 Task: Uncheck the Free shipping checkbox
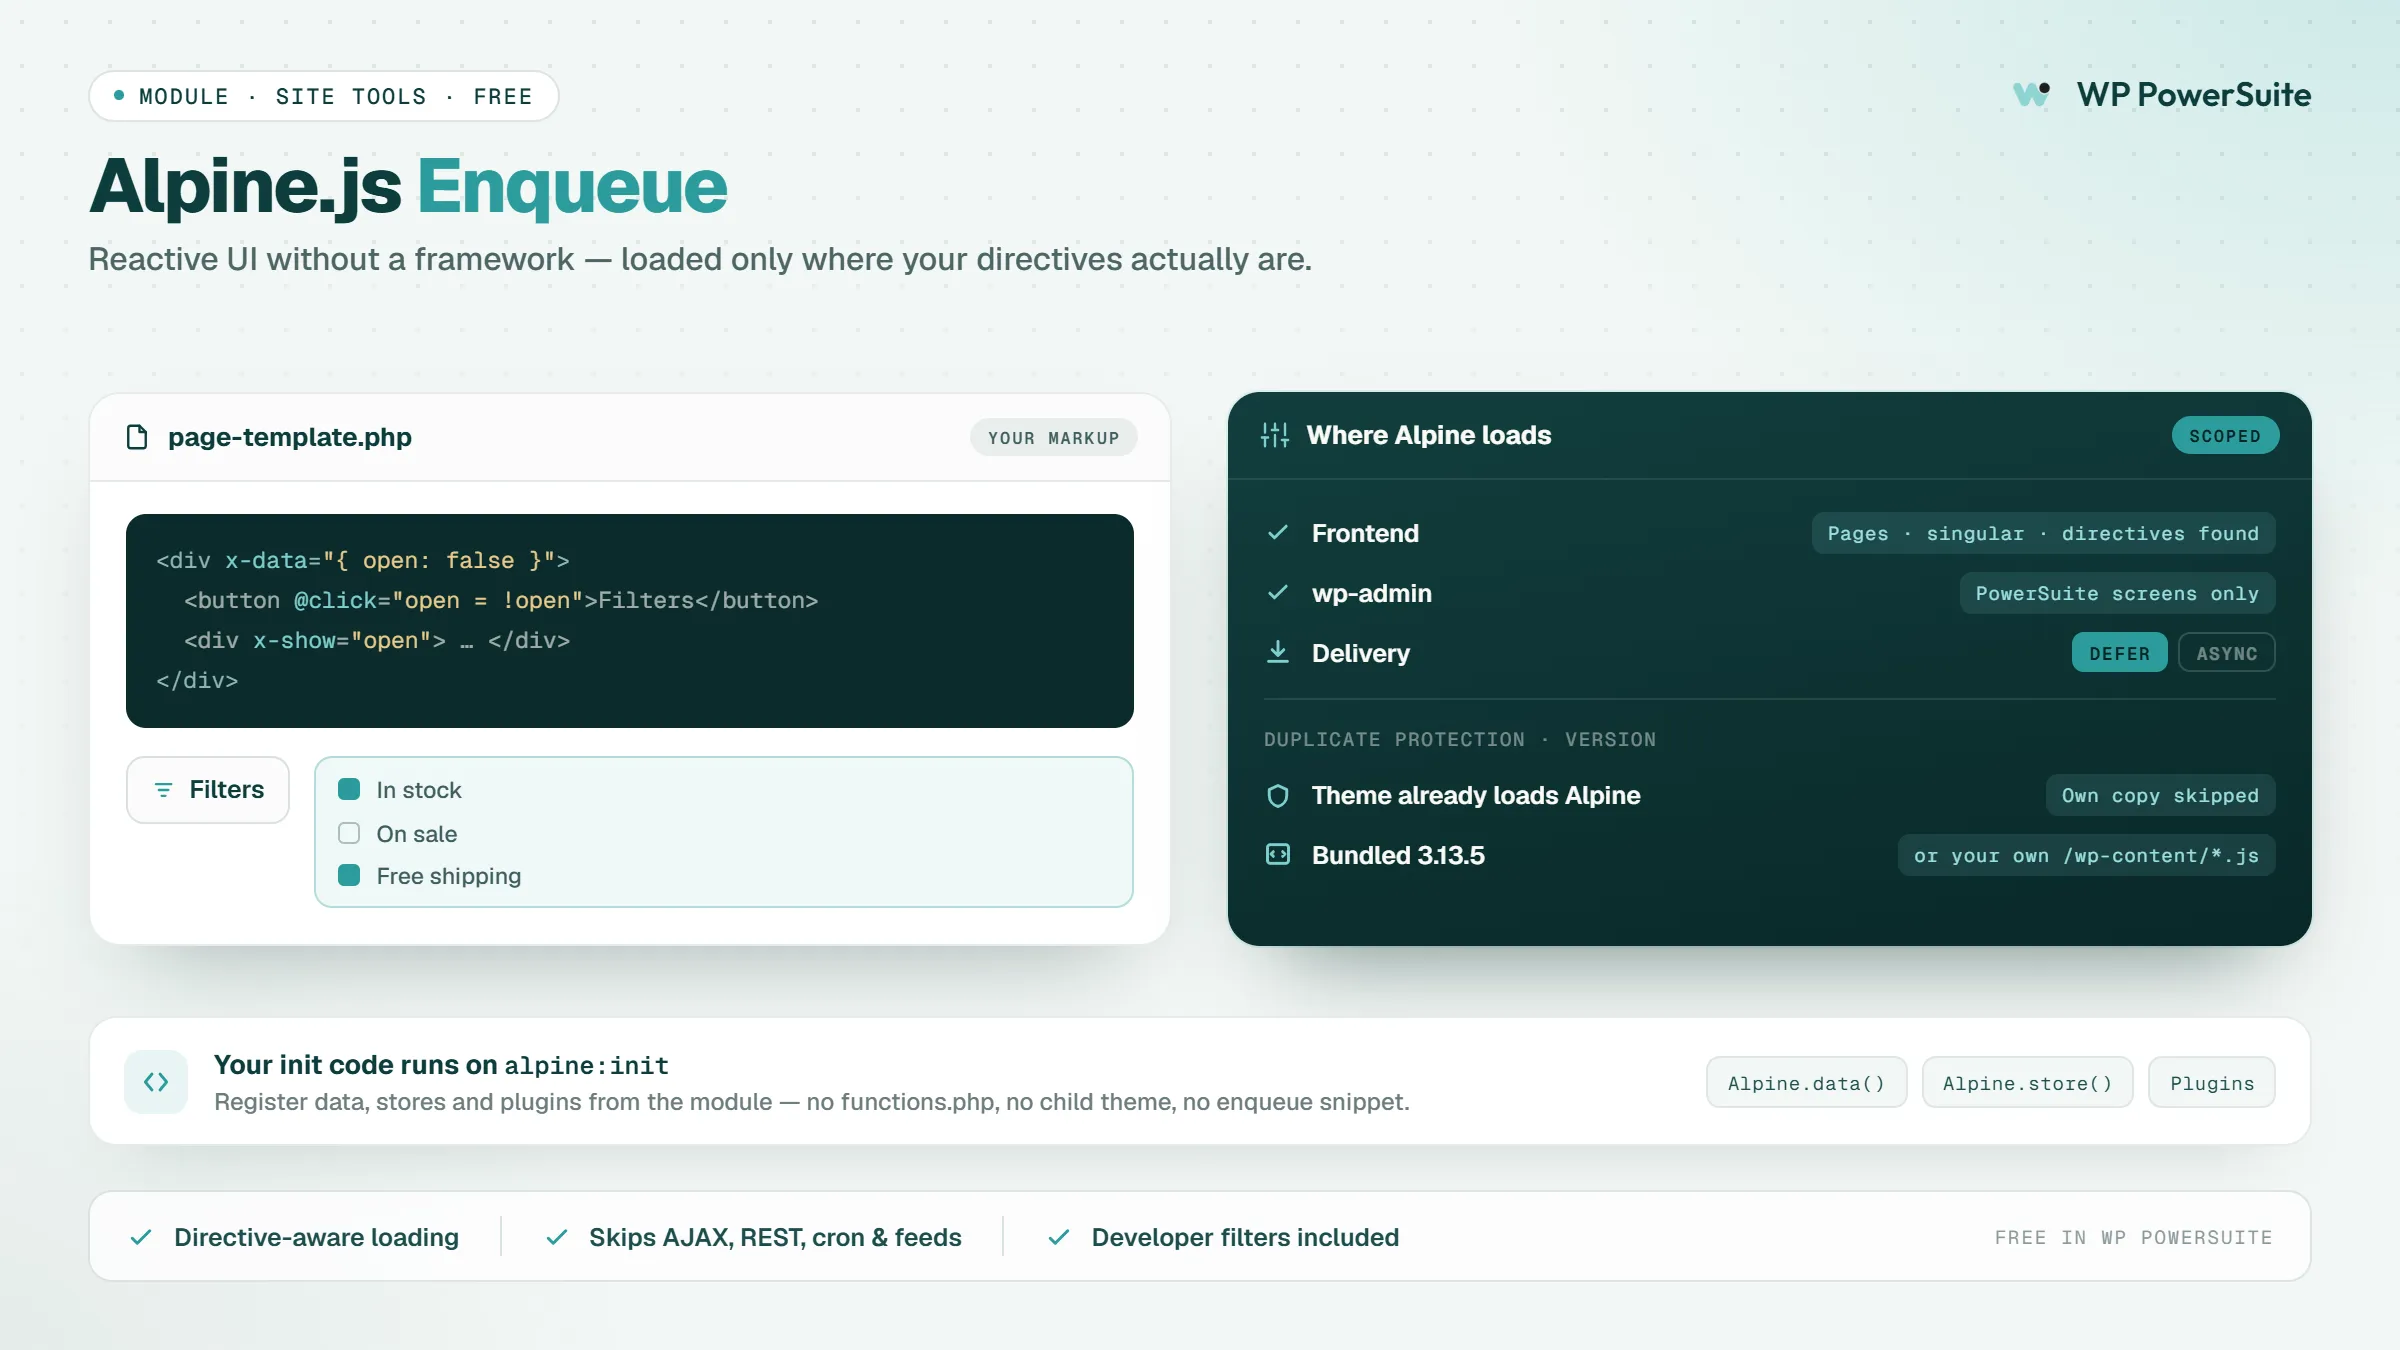[x=349, y=876]
